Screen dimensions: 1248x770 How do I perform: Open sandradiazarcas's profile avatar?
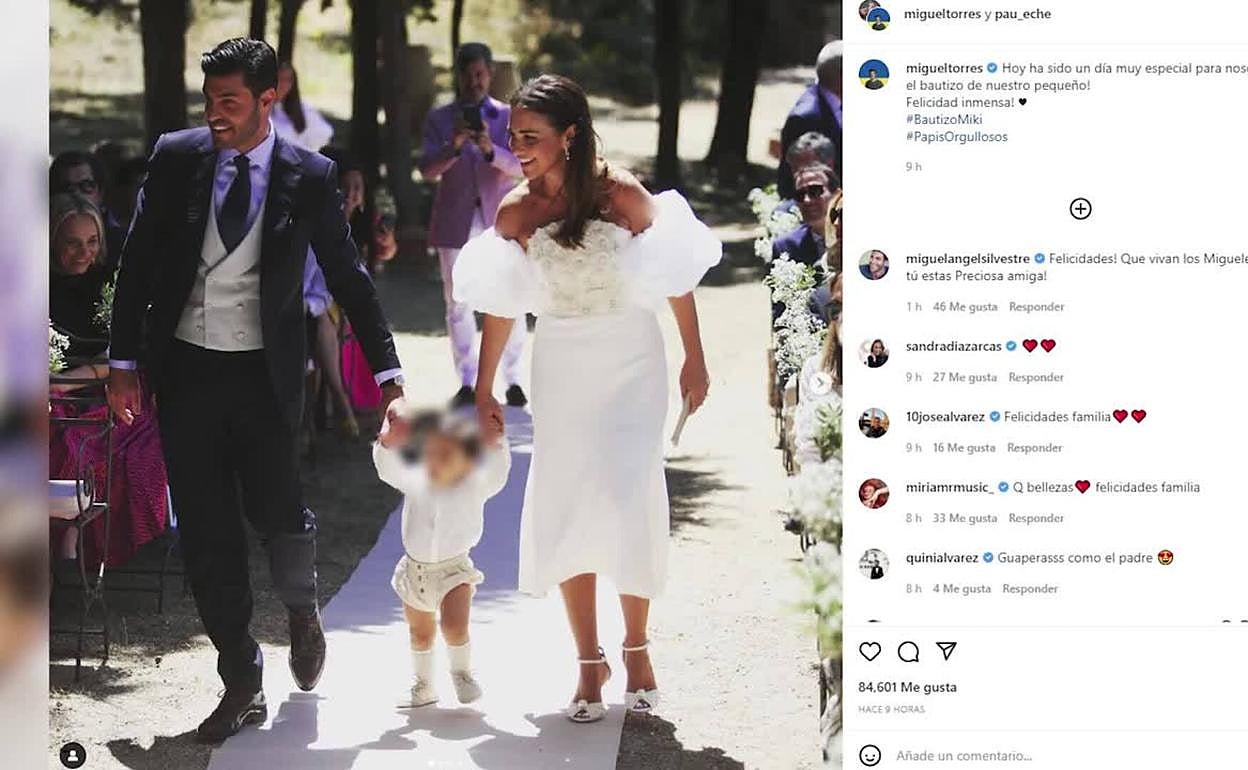click(874, 353)
